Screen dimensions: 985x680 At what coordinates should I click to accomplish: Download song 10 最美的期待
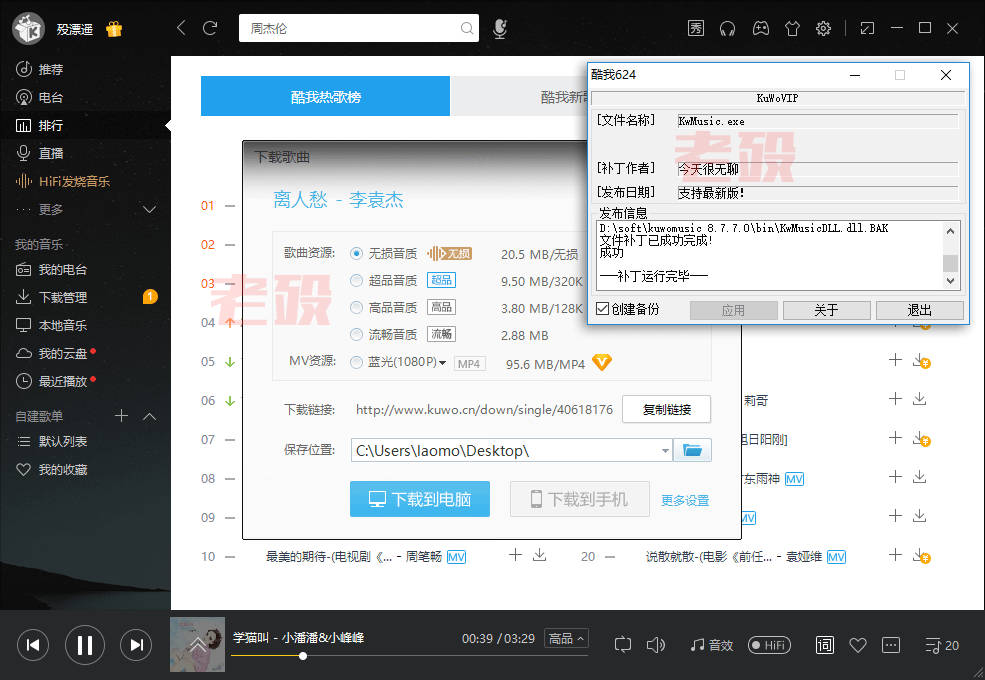[x=540, y=555]
